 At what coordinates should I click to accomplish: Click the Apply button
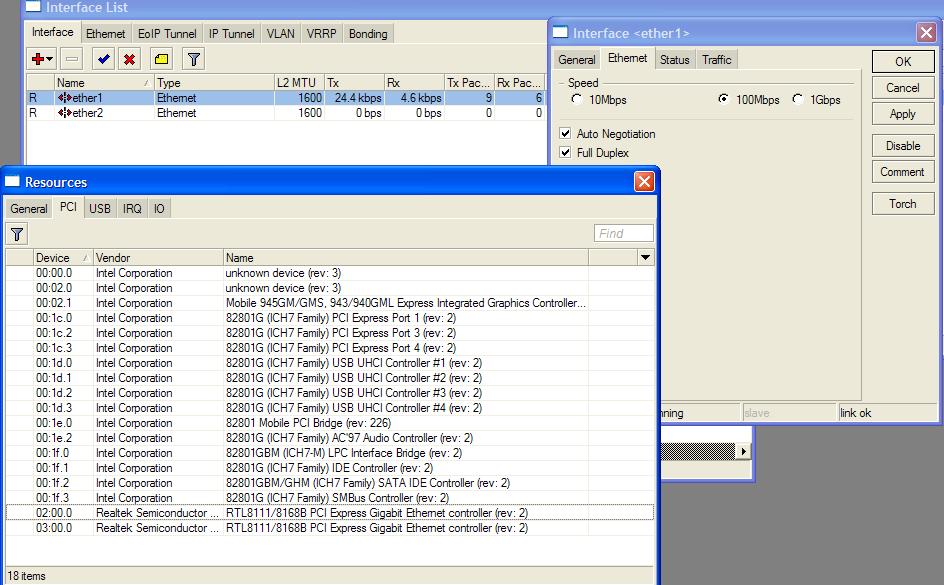[x=902, y=114]
